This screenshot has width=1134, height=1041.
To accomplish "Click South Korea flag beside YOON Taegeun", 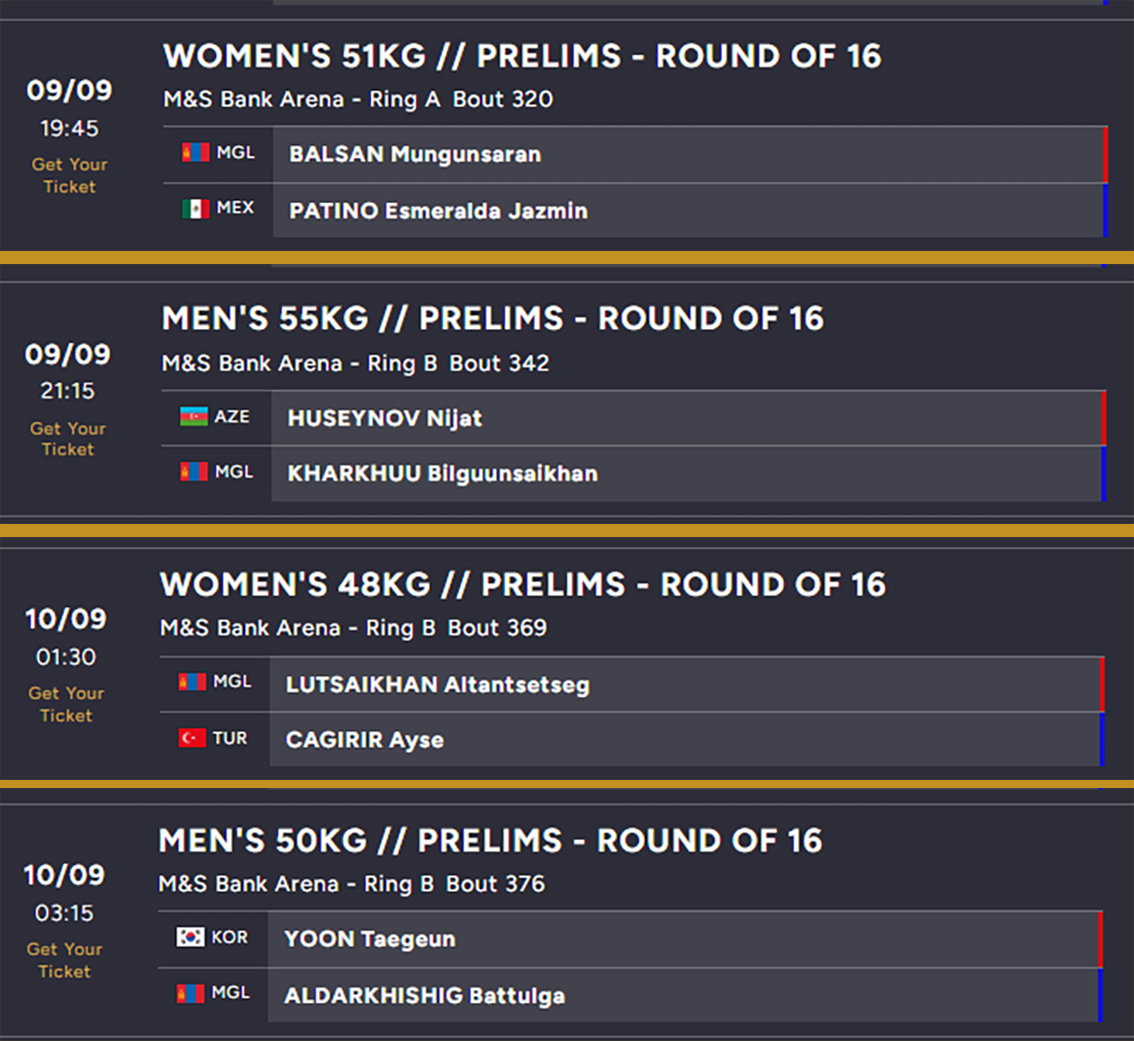I will coord(190,938).
